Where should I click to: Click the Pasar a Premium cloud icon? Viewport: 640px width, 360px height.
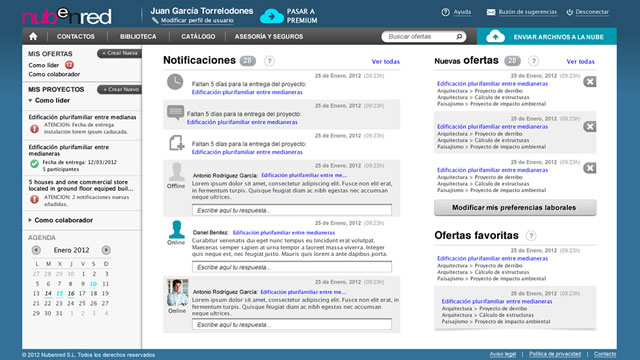(x=271, y=16)
